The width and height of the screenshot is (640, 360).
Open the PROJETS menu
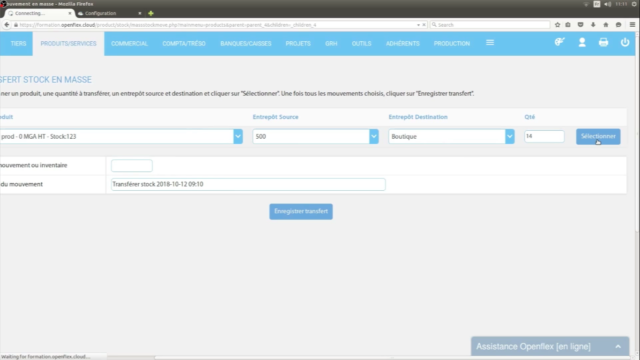(298, 43)
